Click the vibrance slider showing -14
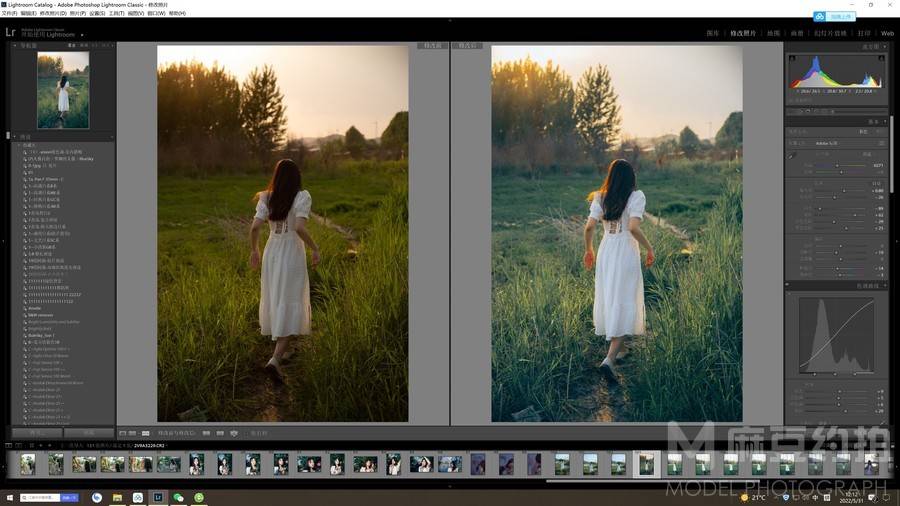Screen dimensions: 900x506 (x=841, y=268)
